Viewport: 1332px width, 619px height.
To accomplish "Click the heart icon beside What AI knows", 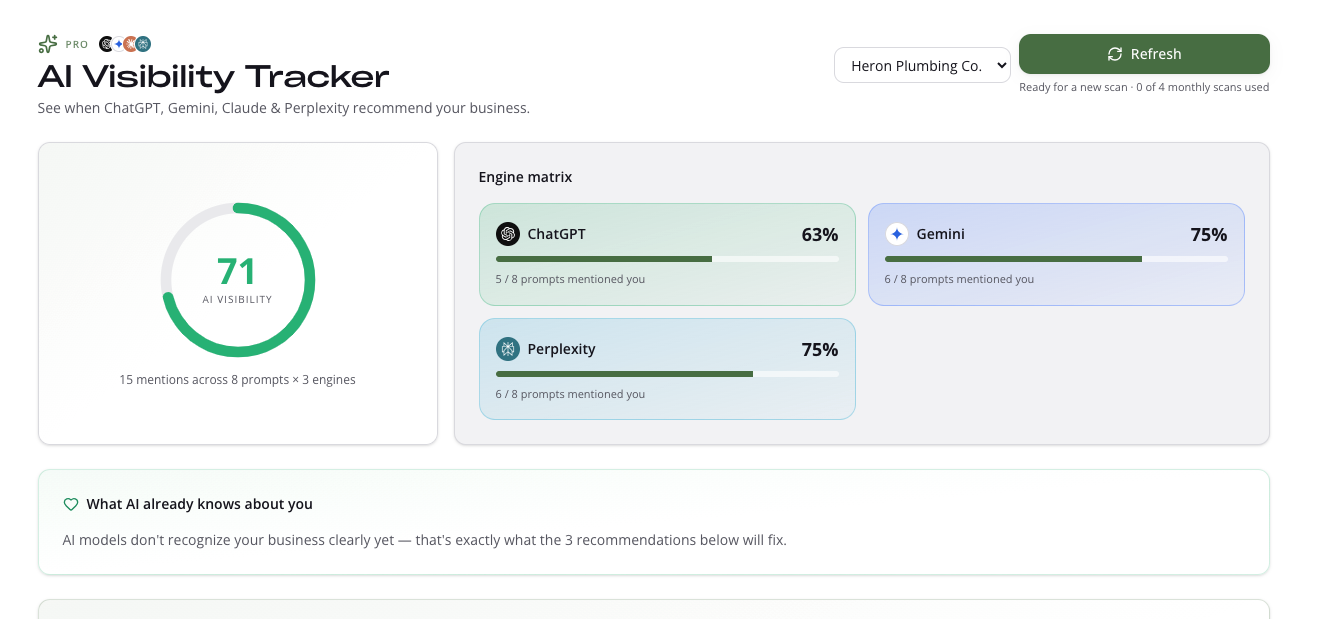I will tap(71, 504).
